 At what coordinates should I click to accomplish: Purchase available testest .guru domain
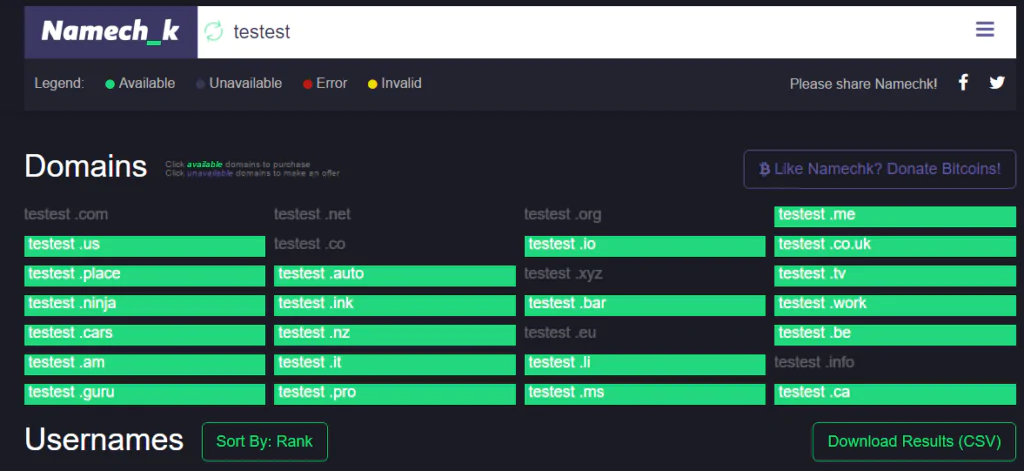click(144, 395)
